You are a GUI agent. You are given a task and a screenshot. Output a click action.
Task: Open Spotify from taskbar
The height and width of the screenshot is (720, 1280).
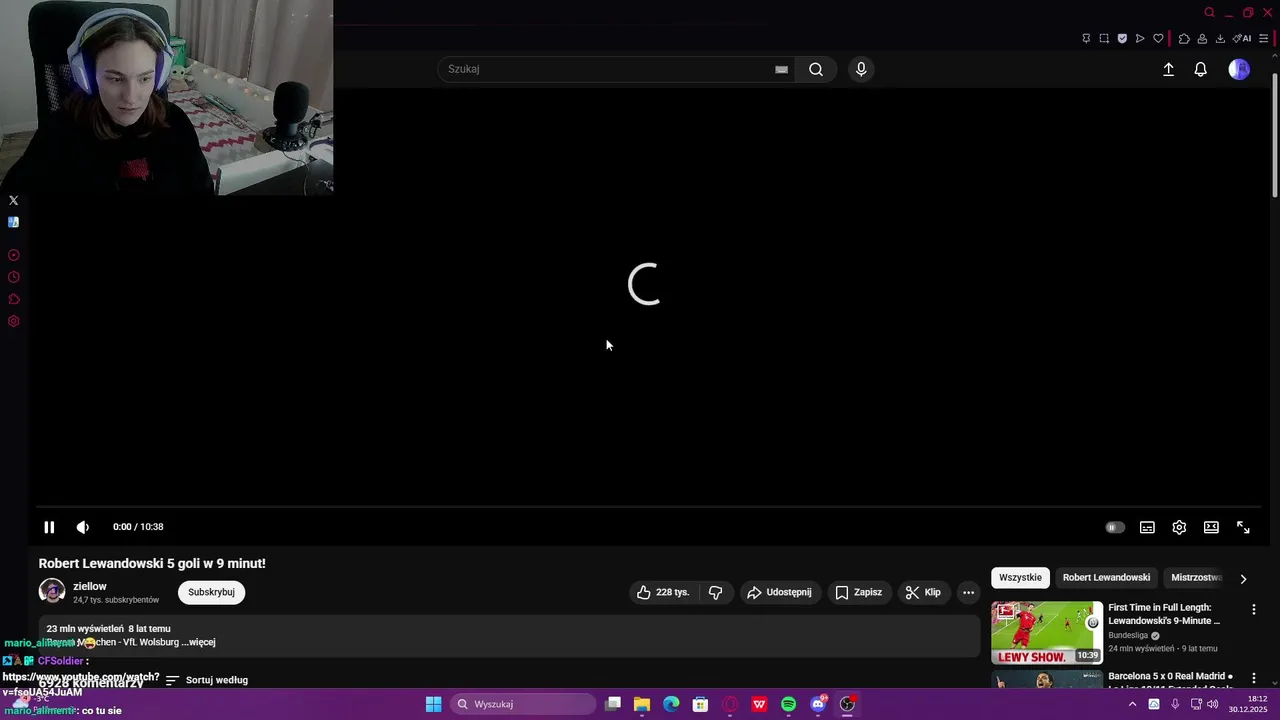[789, 704]
